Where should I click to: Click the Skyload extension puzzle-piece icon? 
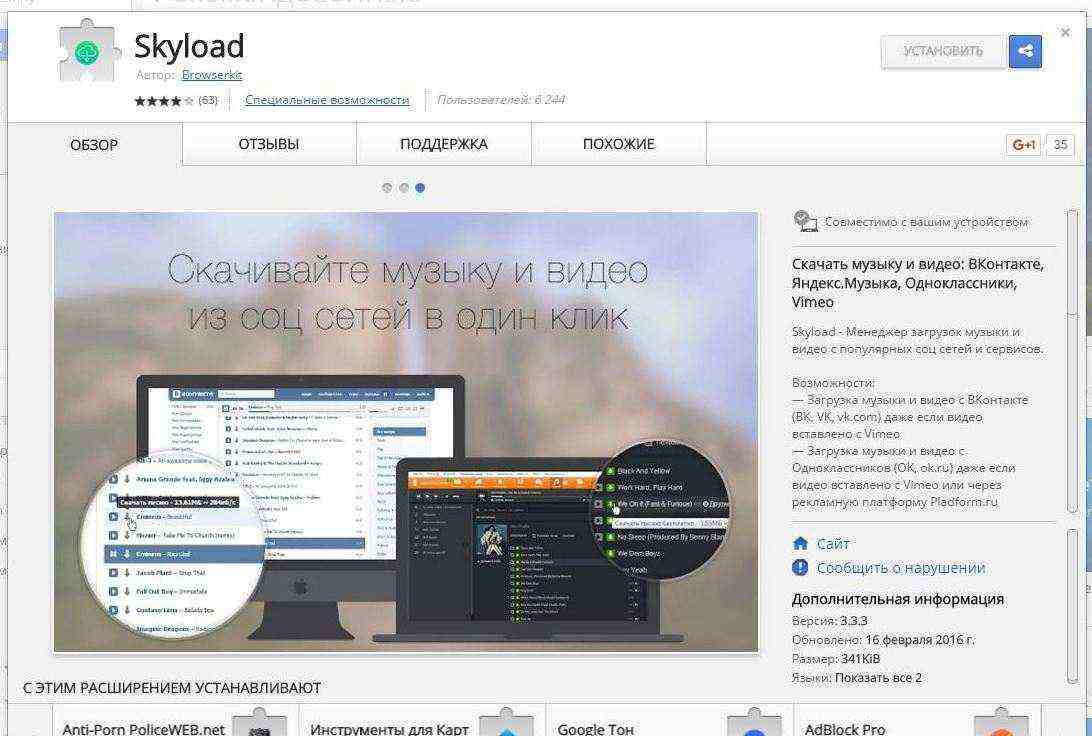click(86, 51)
